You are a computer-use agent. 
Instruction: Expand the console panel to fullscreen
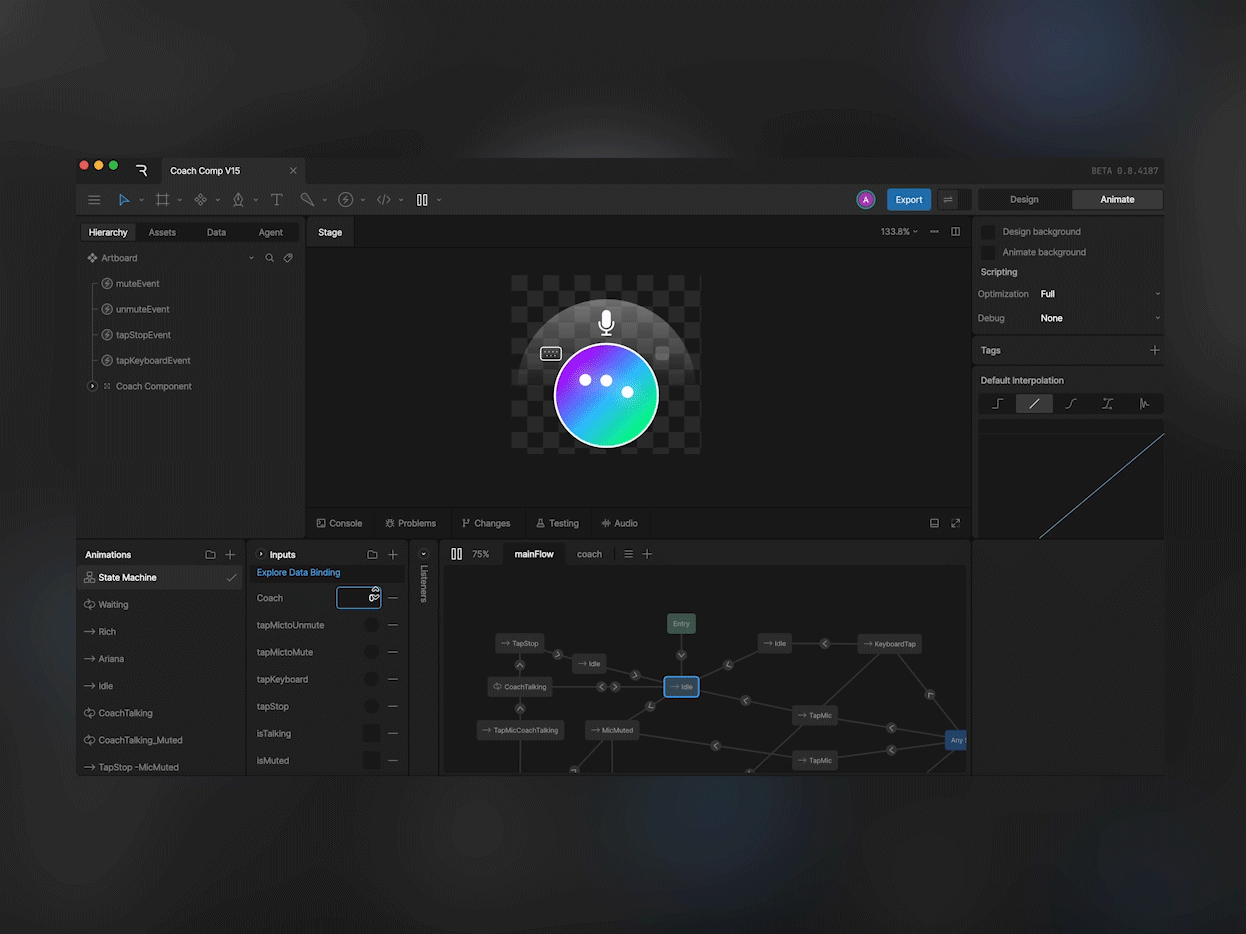[956, 523]
